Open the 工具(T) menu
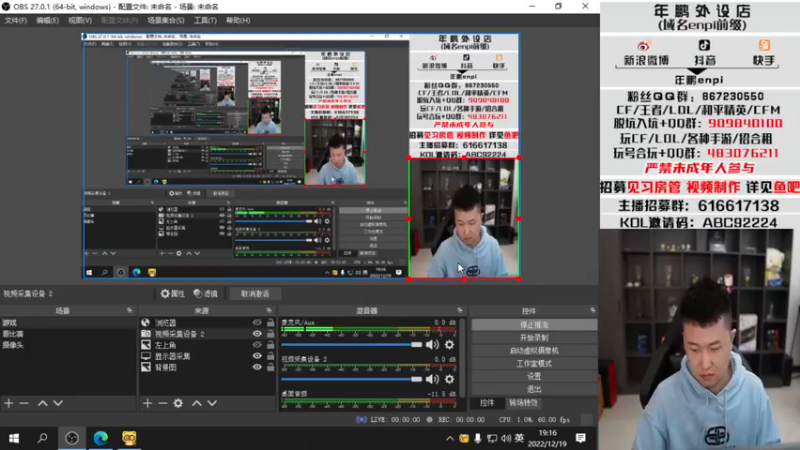The height and width of the screenshot is (450, 800). (205, 20)
